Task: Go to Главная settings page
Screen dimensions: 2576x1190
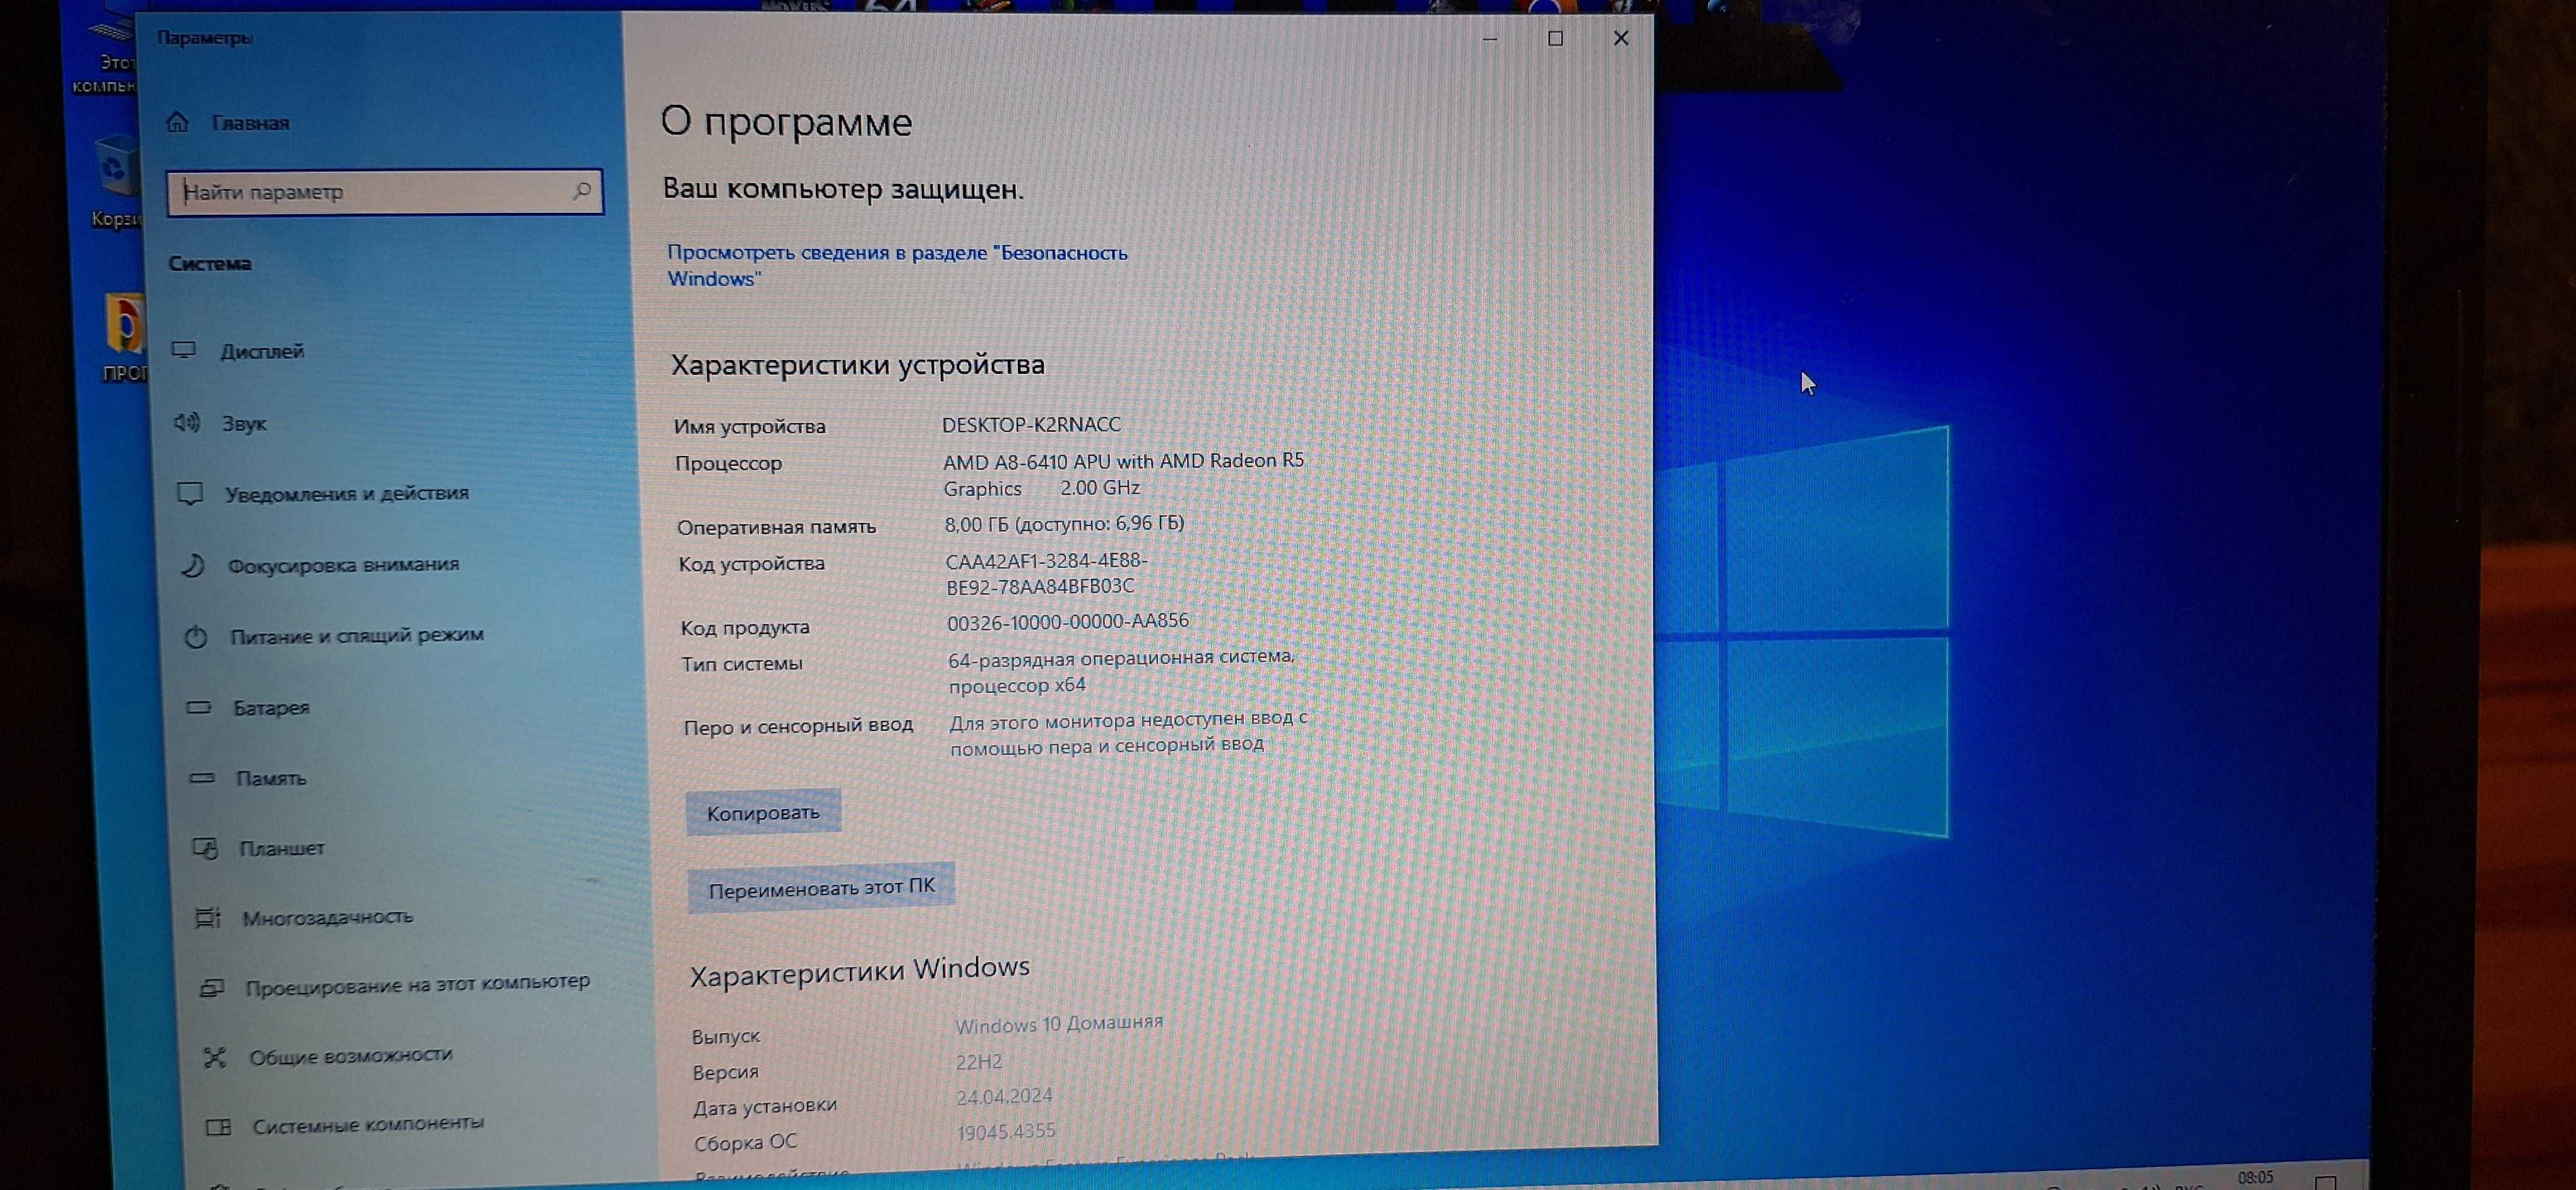Action: point(250,123)
